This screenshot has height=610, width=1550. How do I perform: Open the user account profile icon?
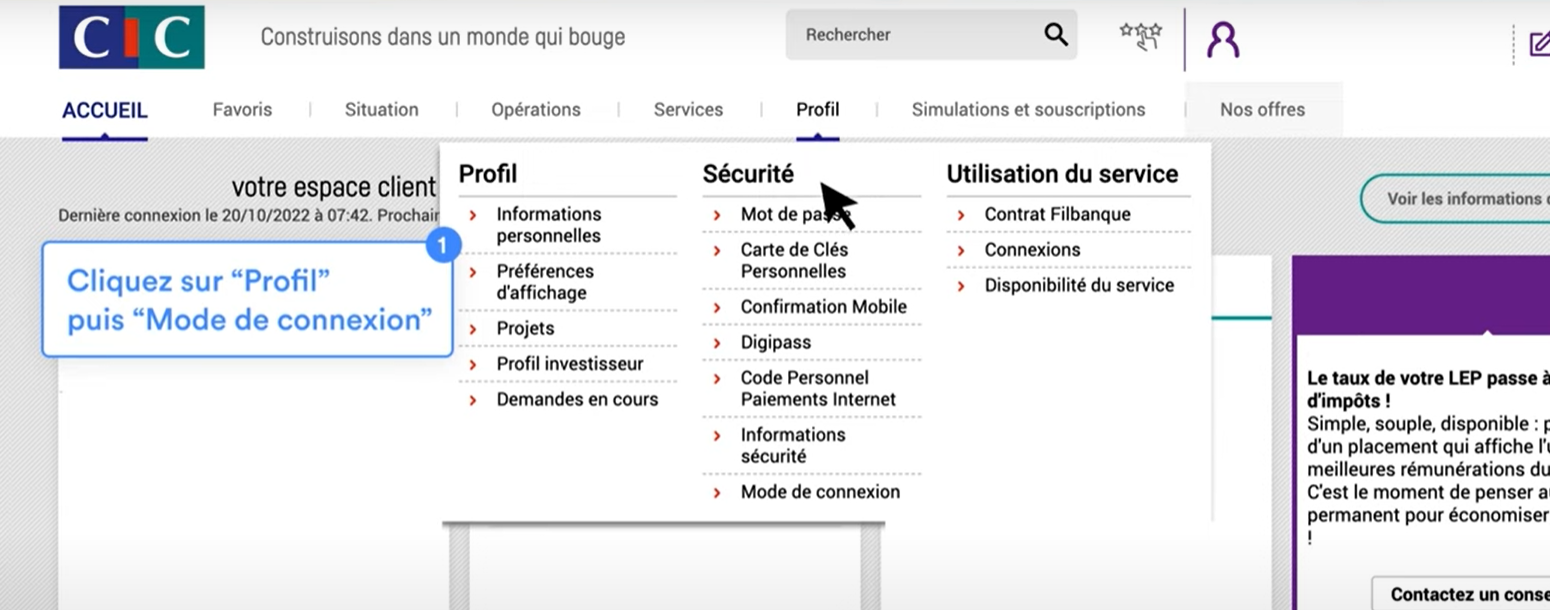[x=1222, y=39]
